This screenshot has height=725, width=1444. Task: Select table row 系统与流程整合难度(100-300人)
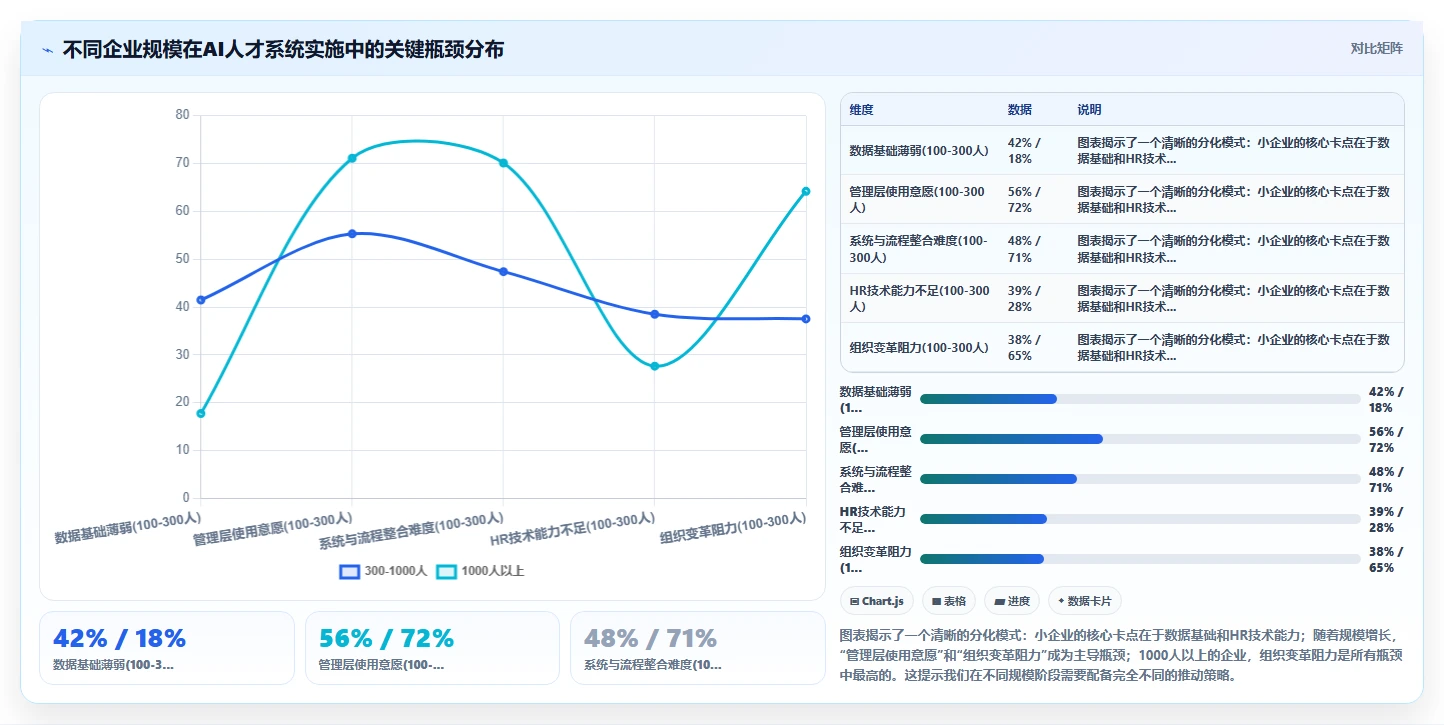click(1122, 249)
